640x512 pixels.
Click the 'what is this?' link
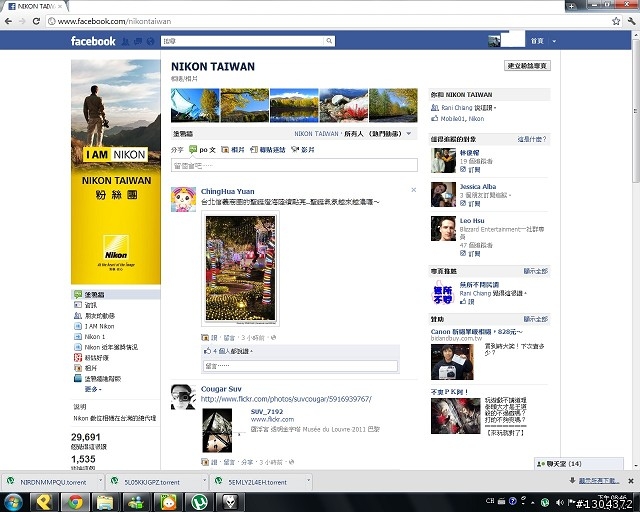(532, 139)
